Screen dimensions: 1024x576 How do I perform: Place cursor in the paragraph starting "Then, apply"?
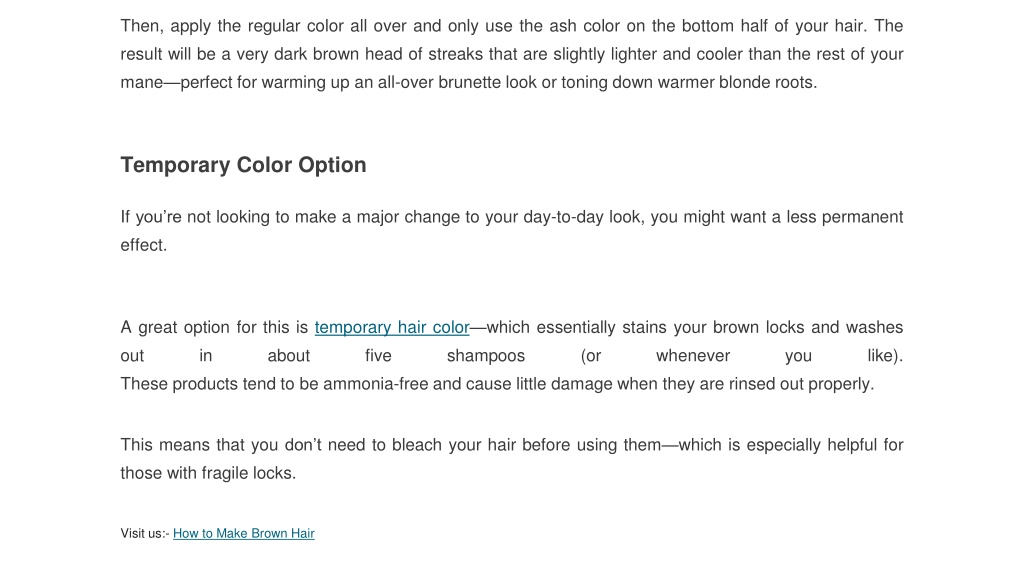coord(511,54)
